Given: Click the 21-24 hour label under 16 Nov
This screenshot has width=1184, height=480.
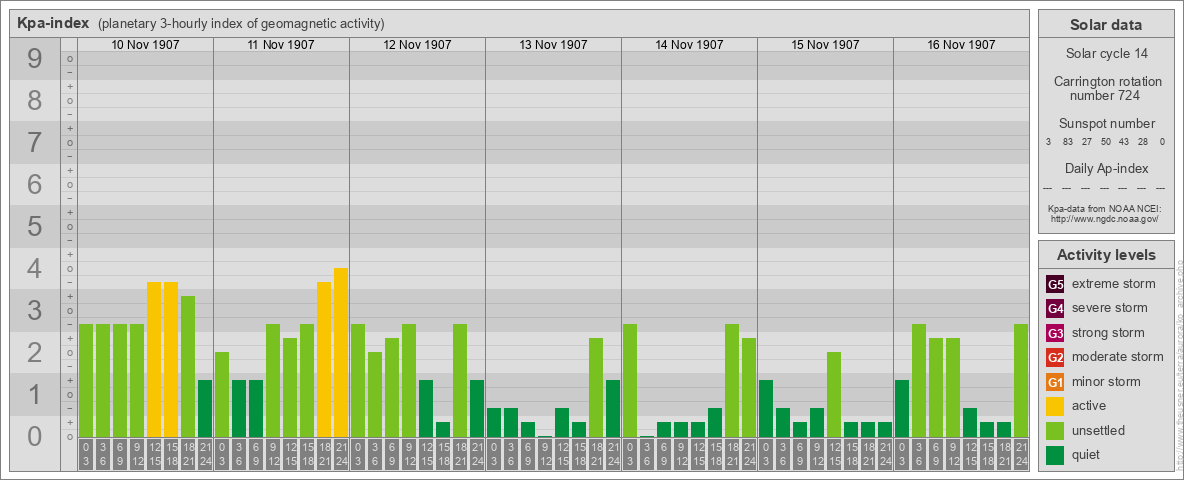Looking at the screenshot, I should [x=1020, y=455].
